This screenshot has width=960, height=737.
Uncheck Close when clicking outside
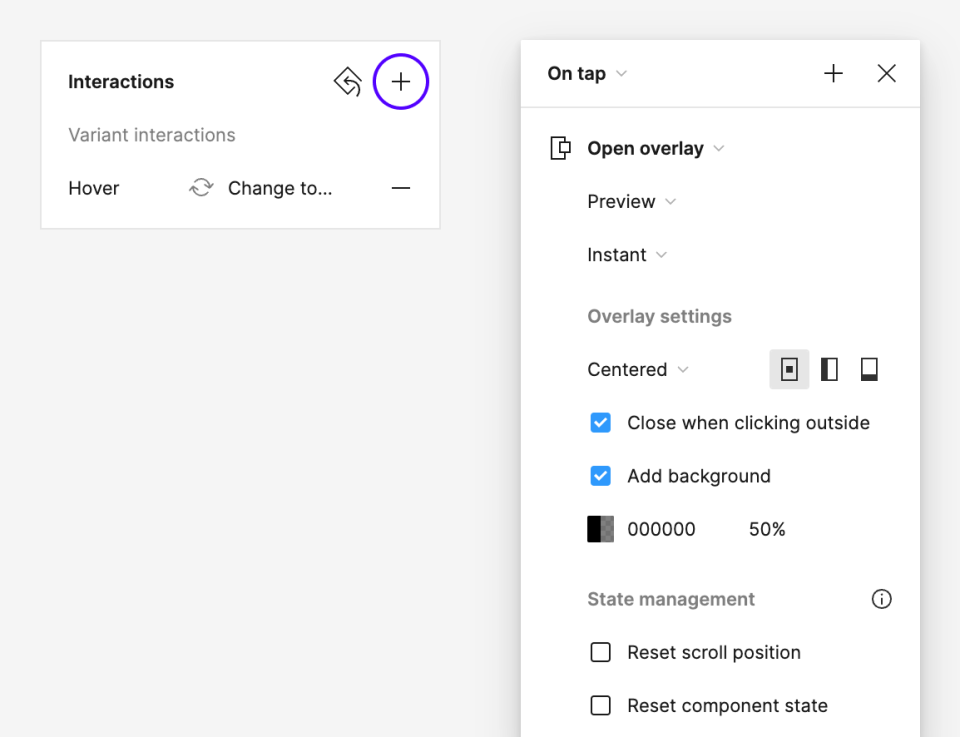click(600, 423)
